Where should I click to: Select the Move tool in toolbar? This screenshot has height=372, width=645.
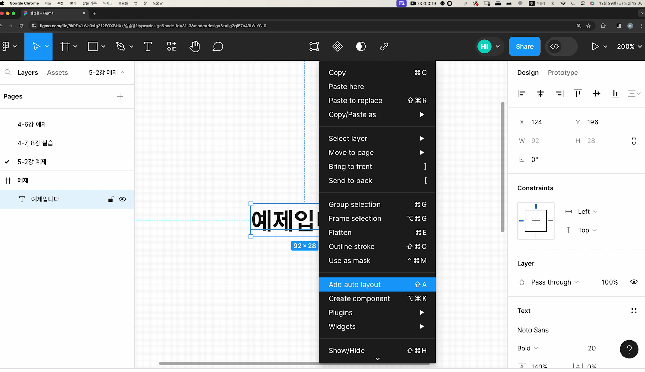click(36, 46)
